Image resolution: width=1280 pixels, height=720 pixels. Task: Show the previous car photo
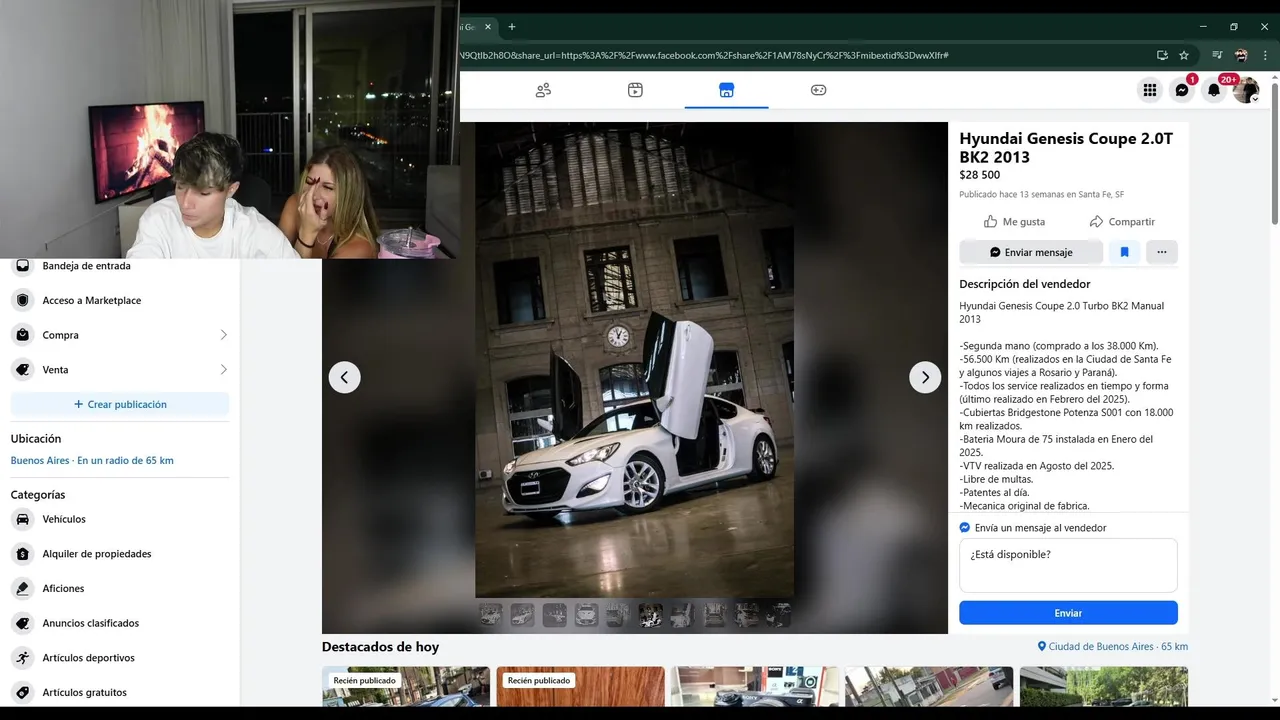[345, 377]
